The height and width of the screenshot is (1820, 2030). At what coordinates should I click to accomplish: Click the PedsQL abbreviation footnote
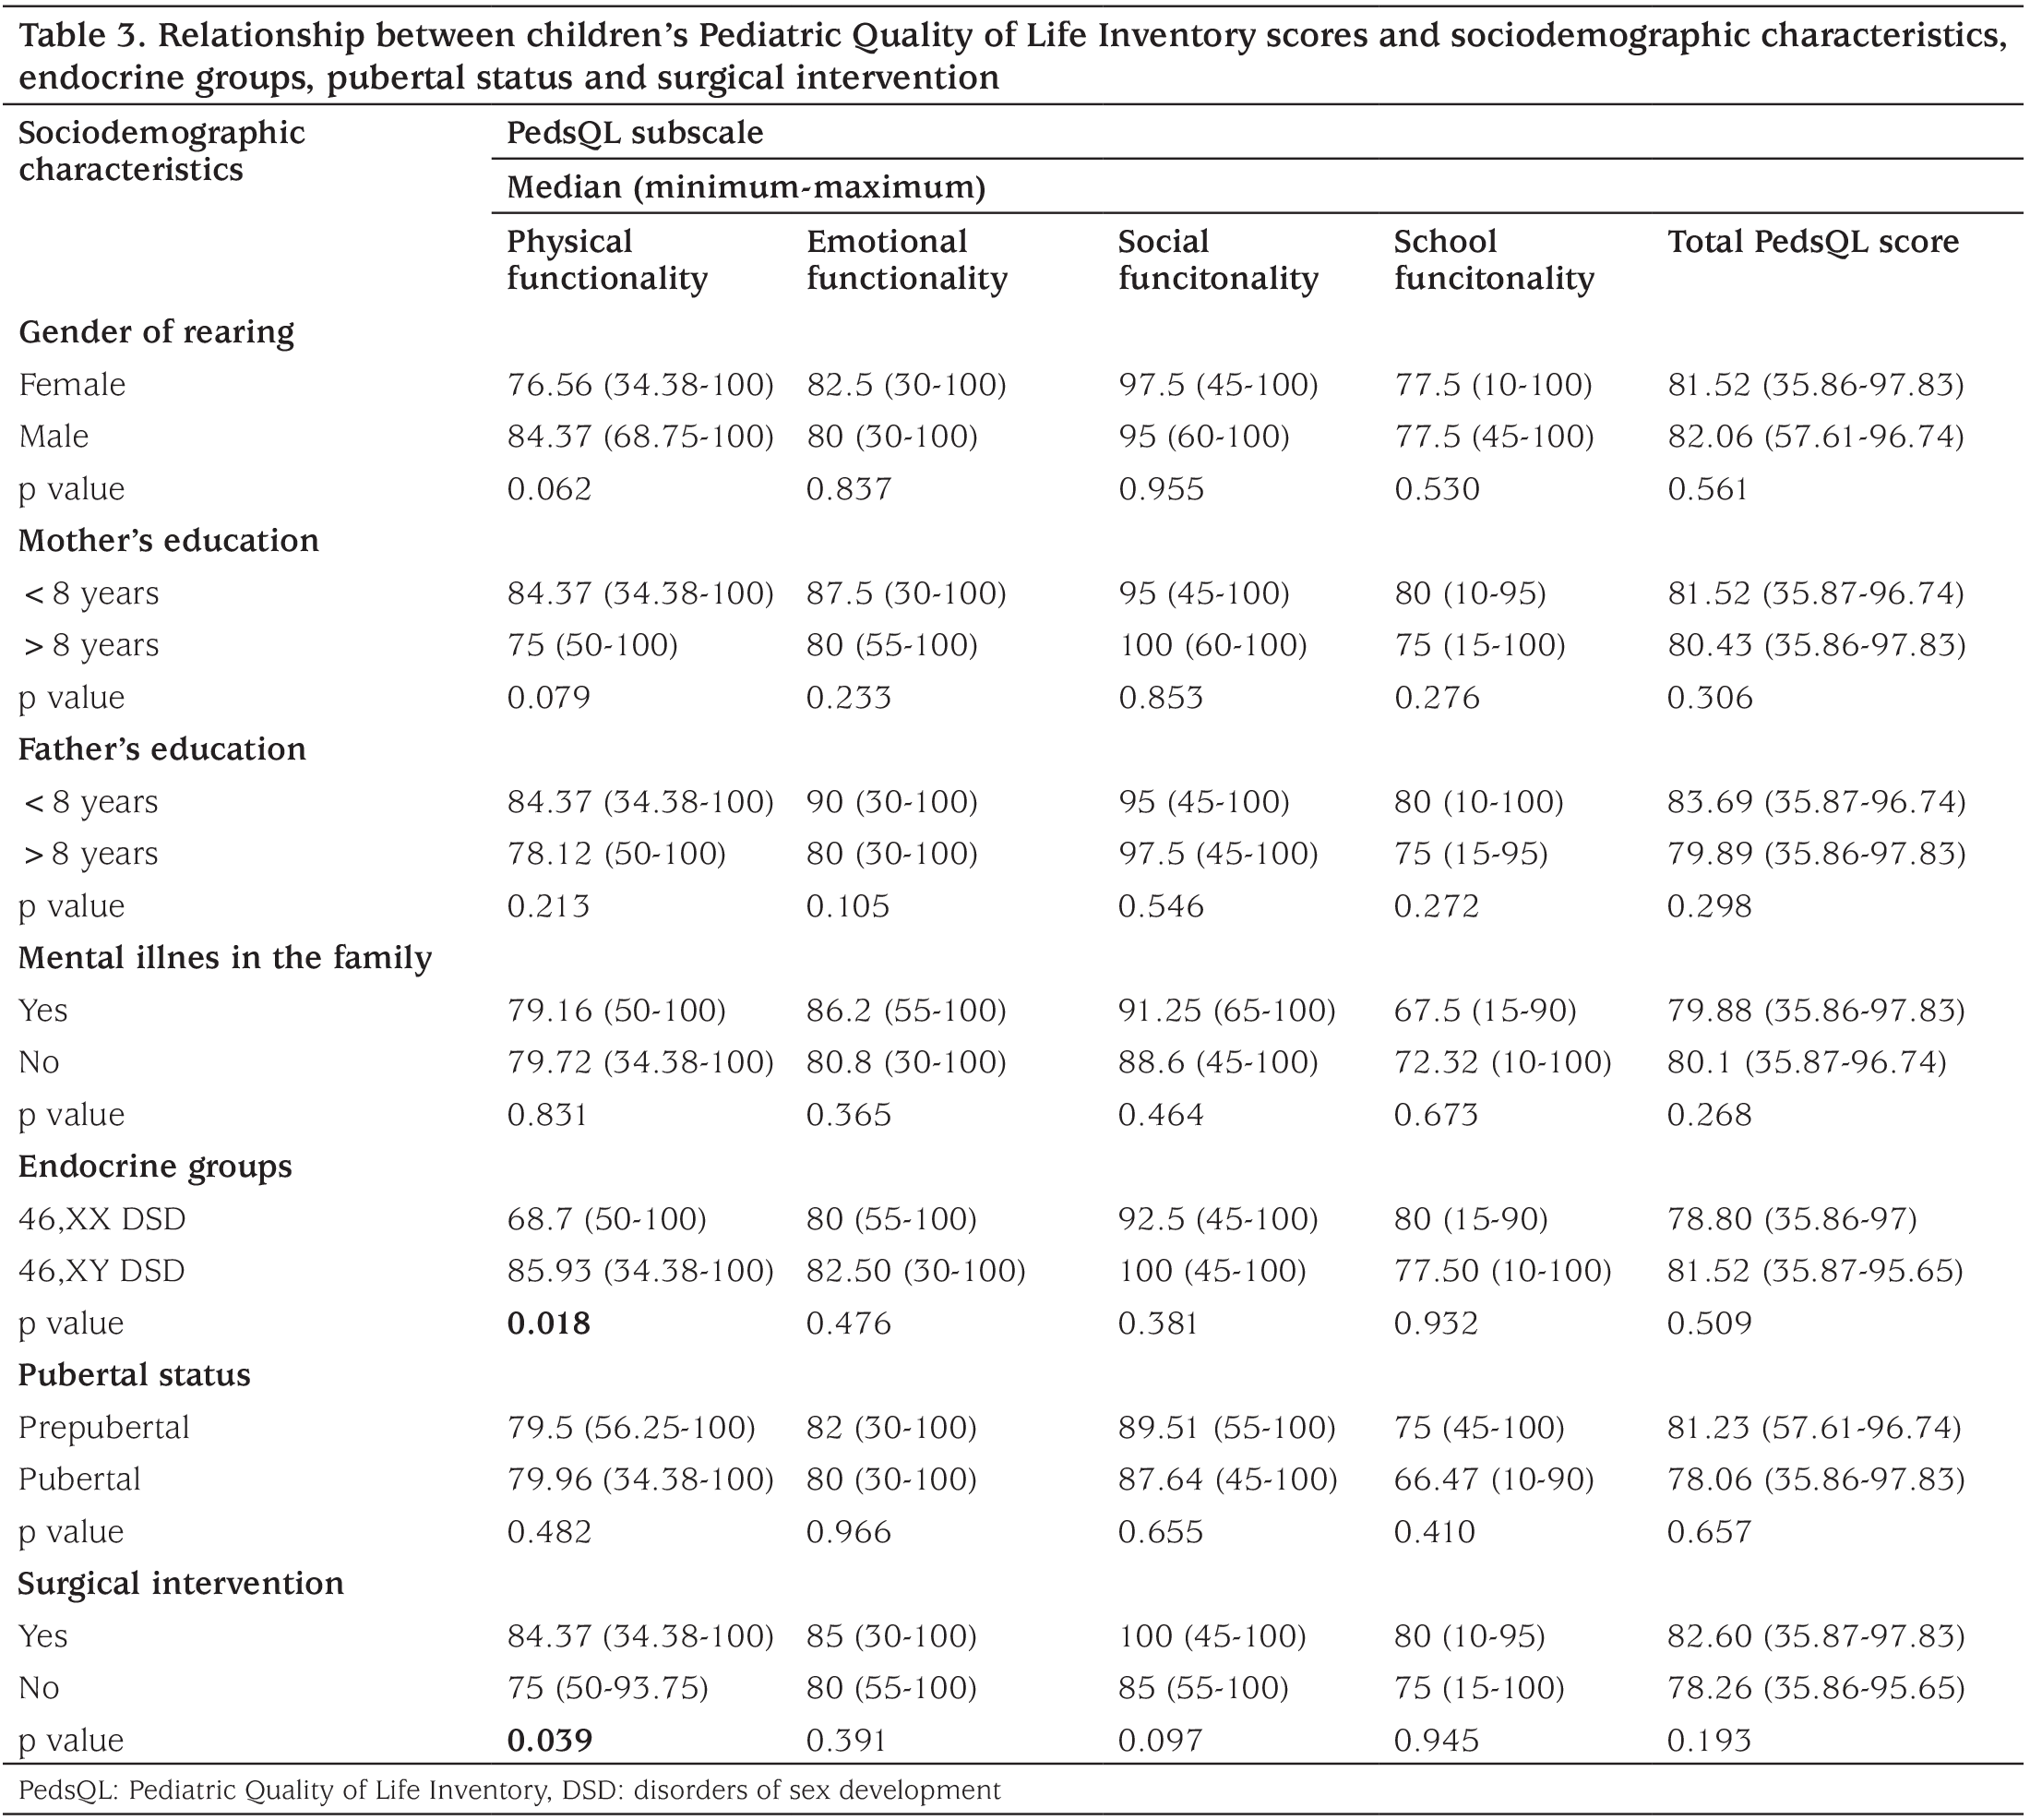tap(509, 1790)
